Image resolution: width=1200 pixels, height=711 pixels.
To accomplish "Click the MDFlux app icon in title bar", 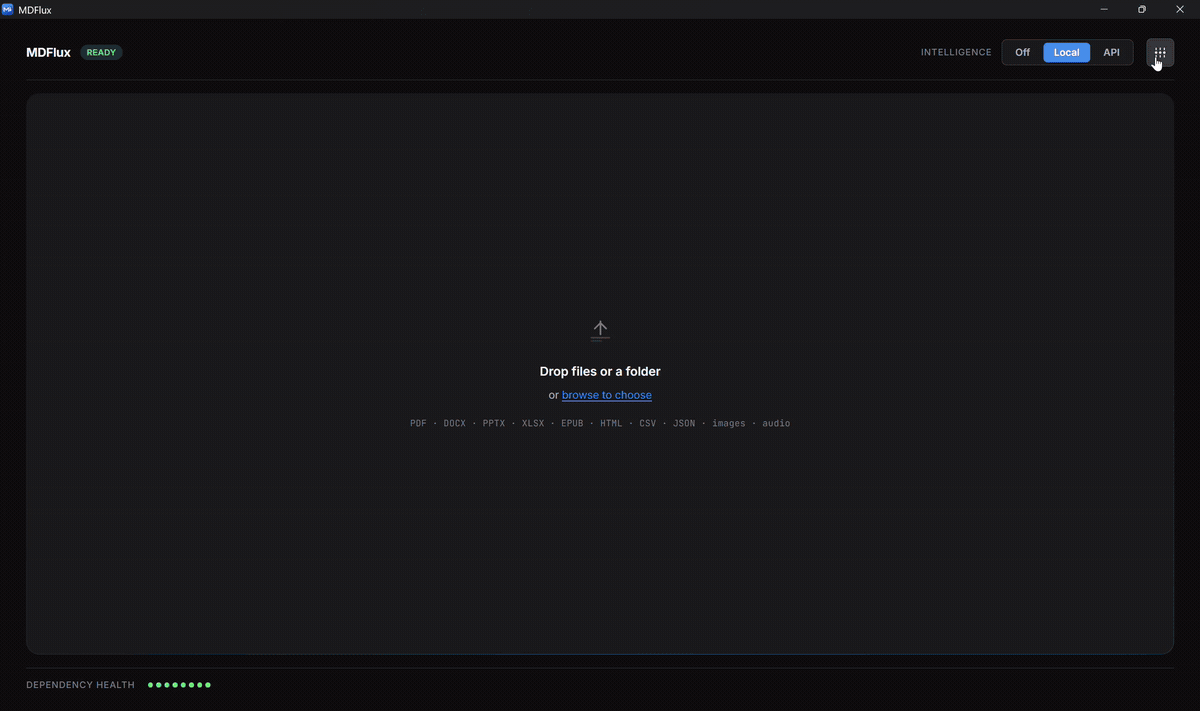I will click(x=8, y=9).
